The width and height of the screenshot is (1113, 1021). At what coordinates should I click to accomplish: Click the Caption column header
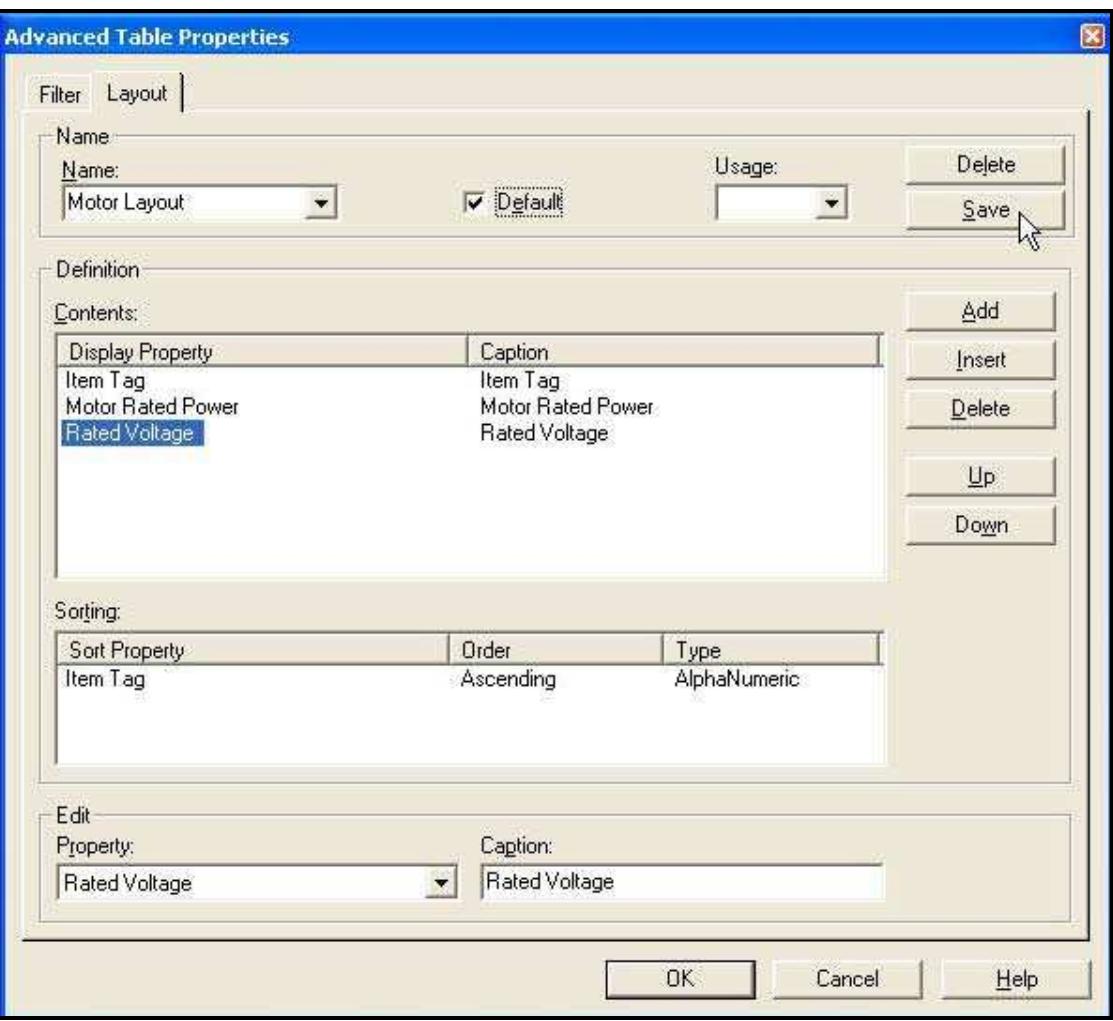click(x=673, y=352)
